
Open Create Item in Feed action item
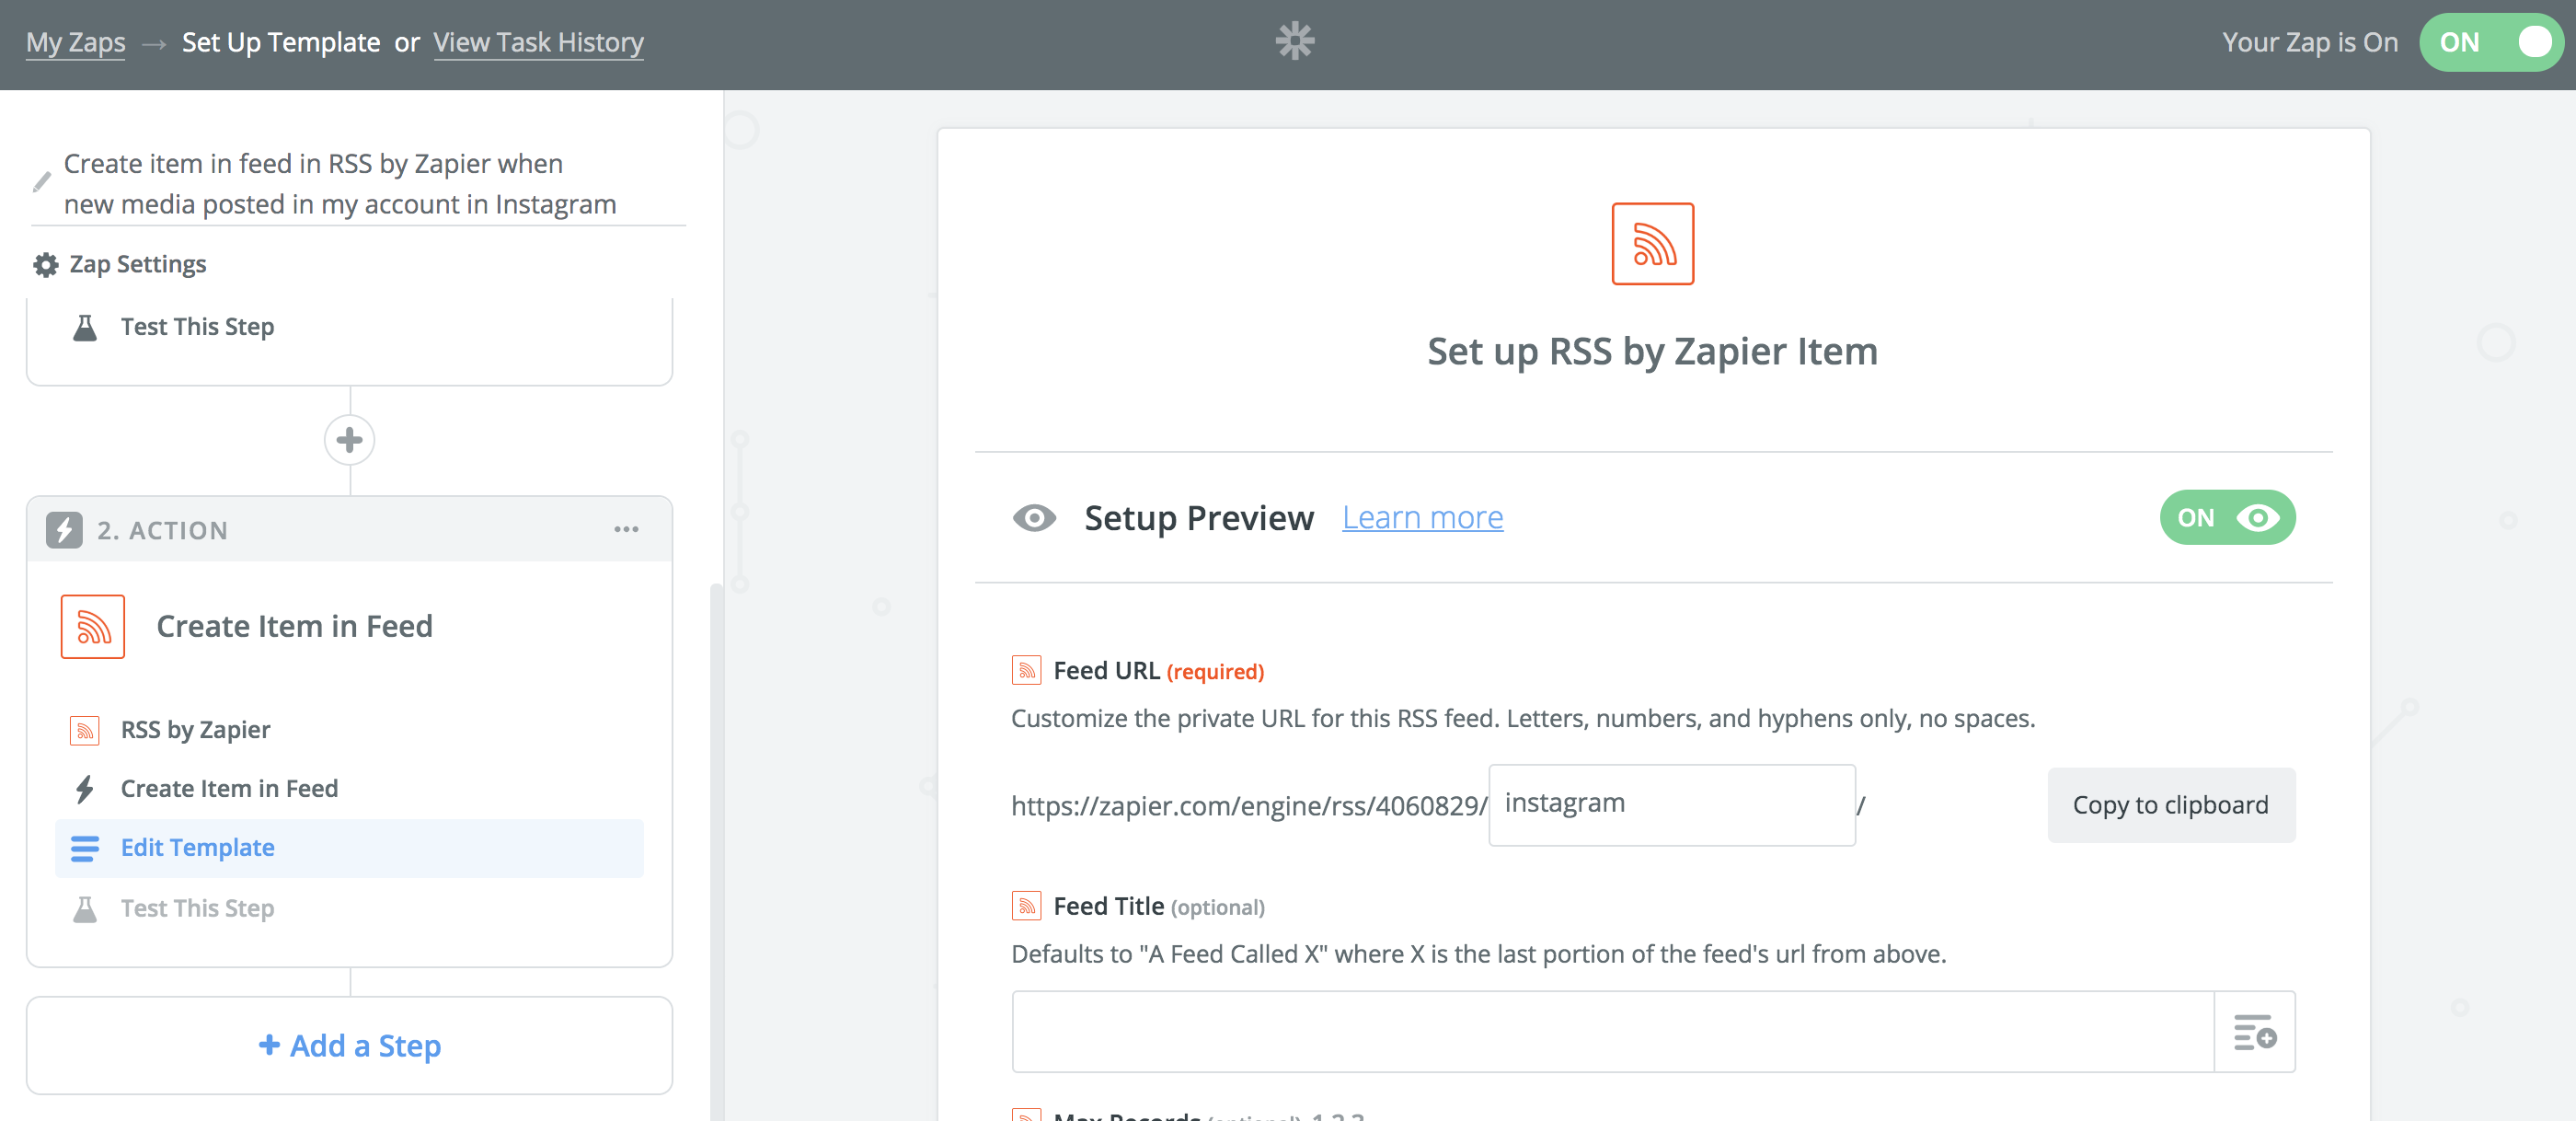[x=229, y=789]
